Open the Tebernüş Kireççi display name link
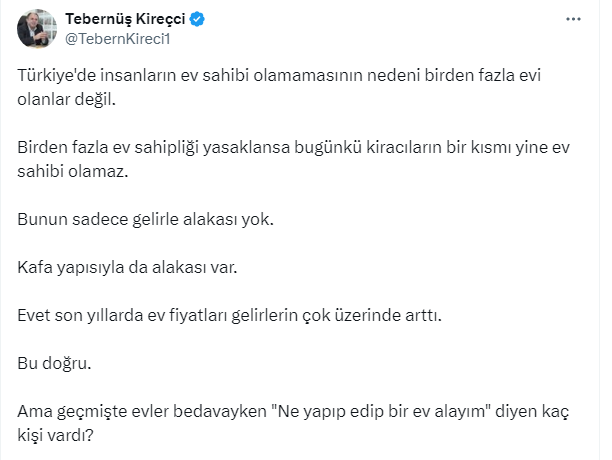The width and height of the screenshot is (612, 460). tap(127, 20)
